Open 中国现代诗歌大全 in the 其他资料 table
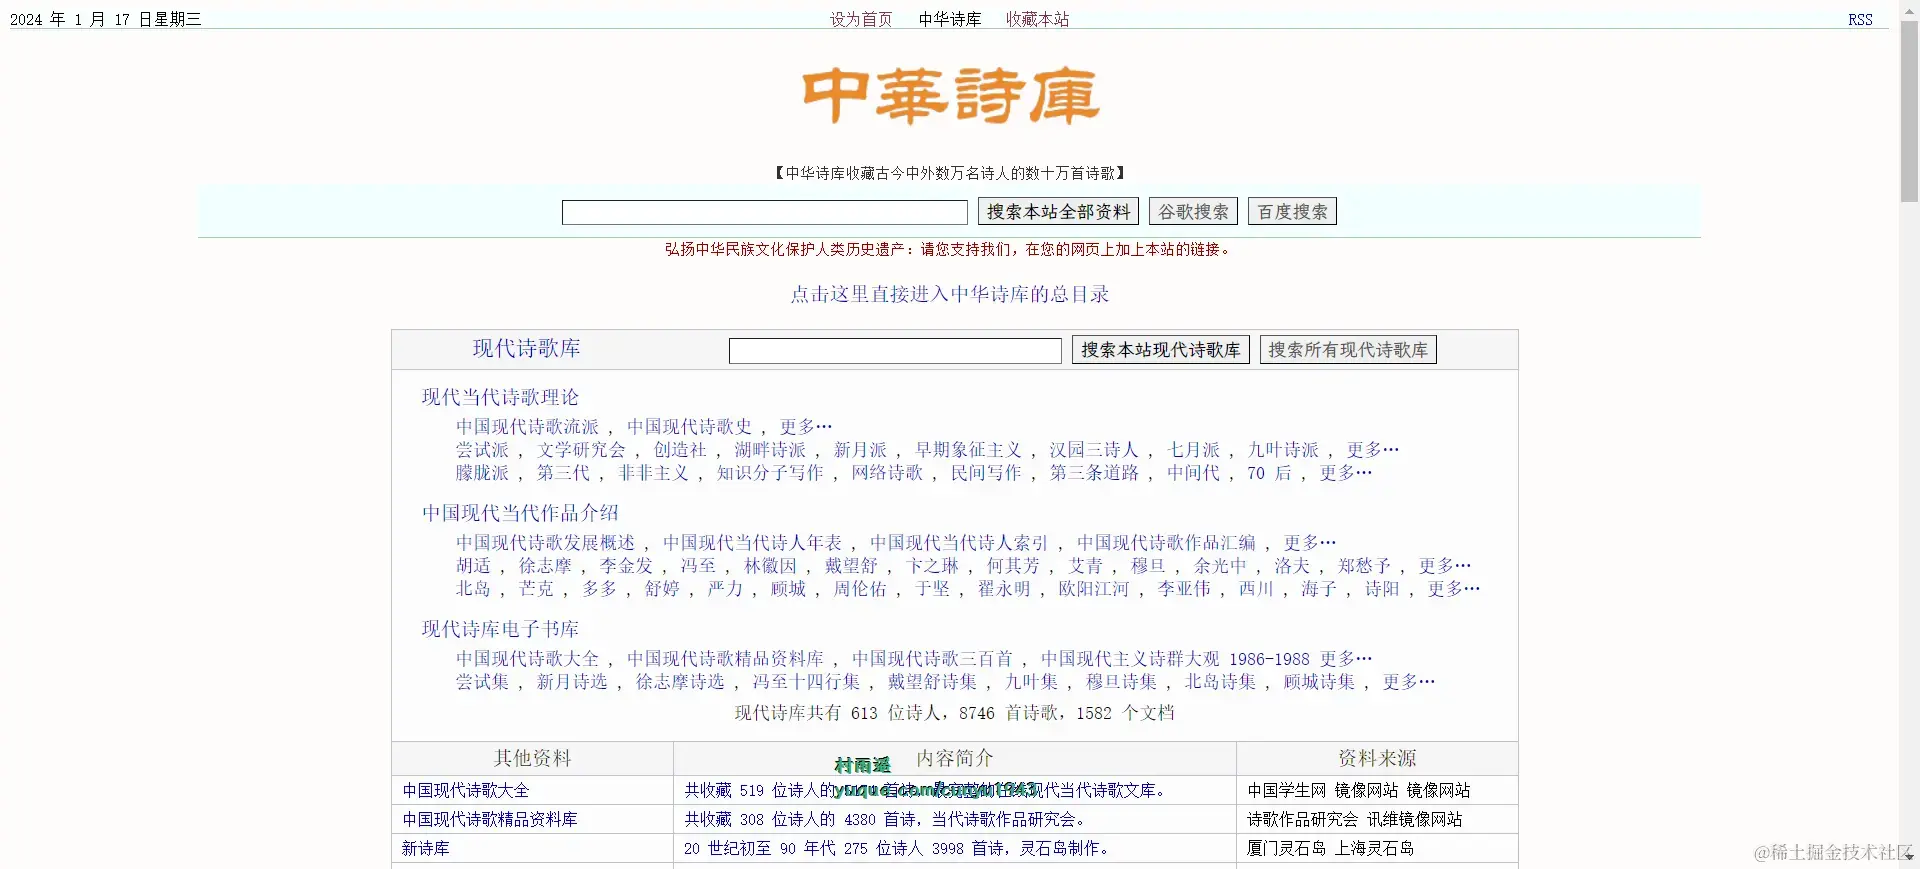This screenshot has width=1920, height=869. (465, 790)
